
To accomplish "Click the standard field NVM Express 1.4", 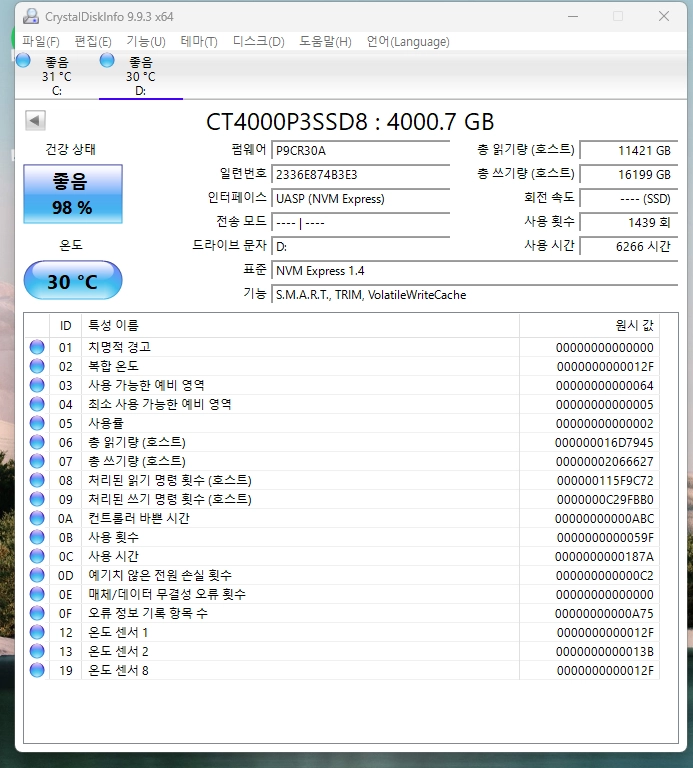I will (x=475, y=270).
